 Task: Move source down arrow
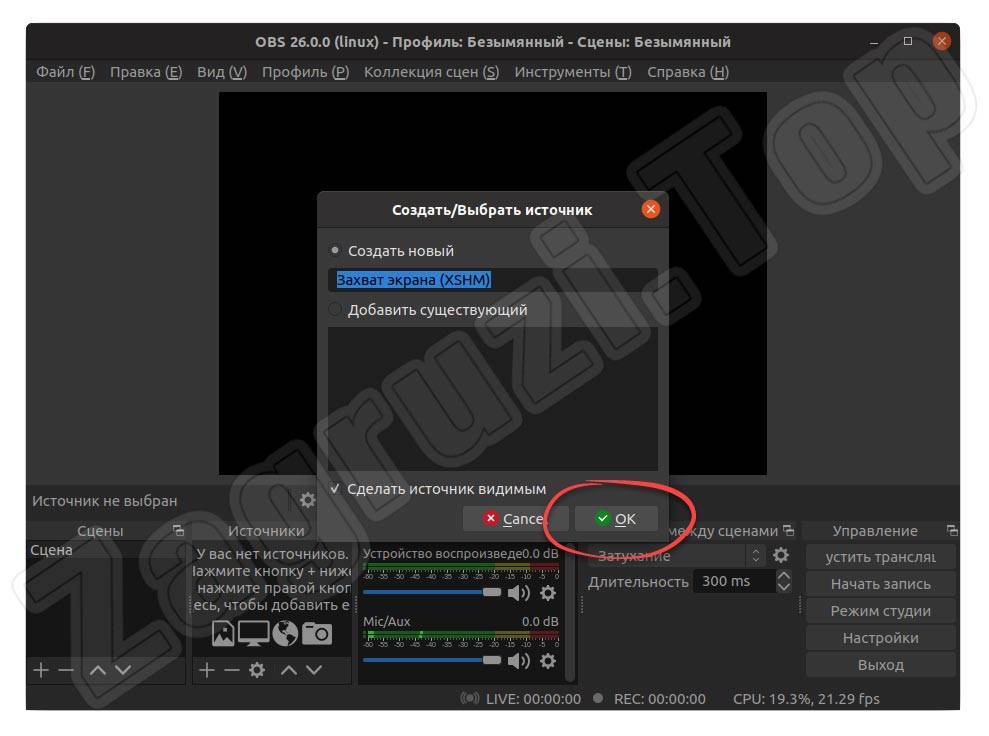[314, 670]
